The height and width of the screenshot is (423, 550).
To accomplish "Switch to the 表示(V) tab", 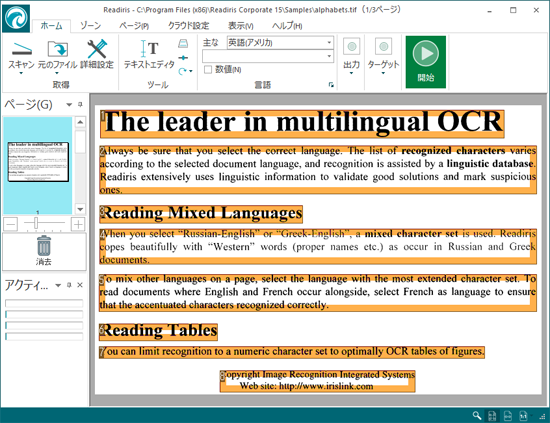I will [x=241, y=26].
